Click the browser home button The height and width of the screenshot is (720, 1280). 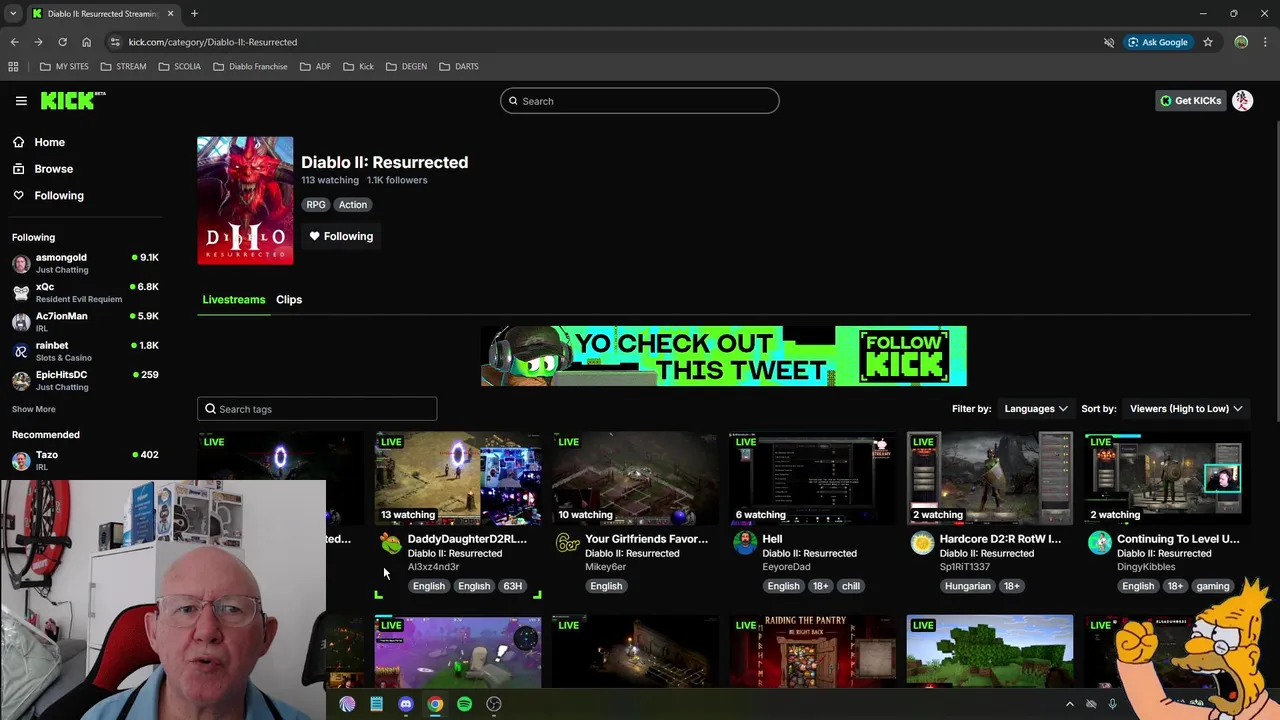86,42
